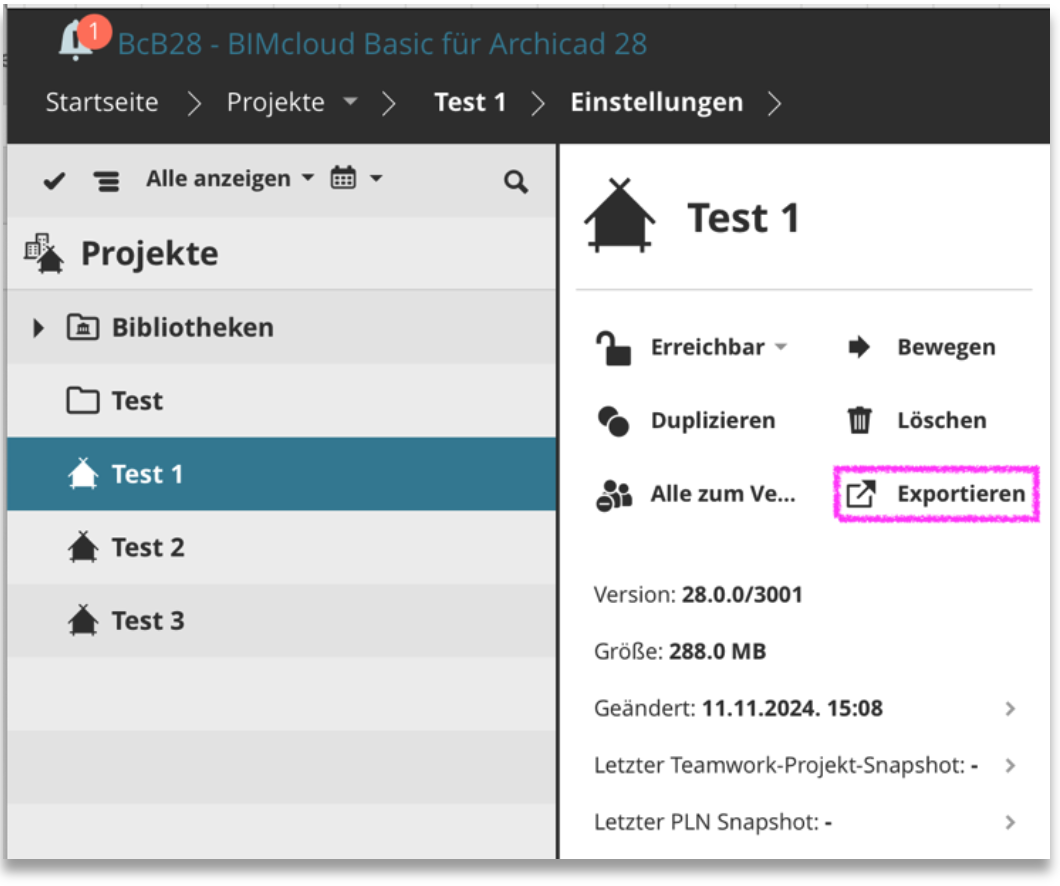Screen dimensions: 1060x886
Task: Click the Test 1 project house icon in tree
Action: coord(82,473)
